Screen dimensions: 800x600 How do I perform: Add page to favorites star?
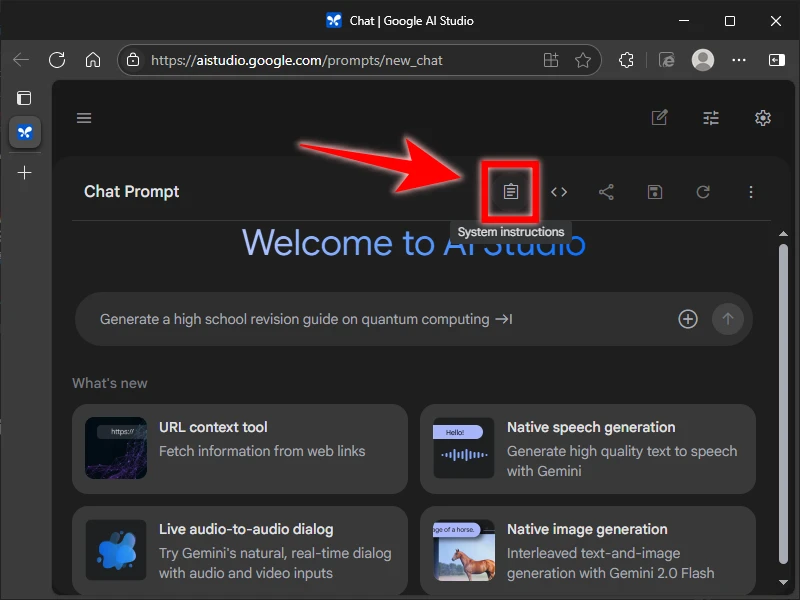(583, 60)
